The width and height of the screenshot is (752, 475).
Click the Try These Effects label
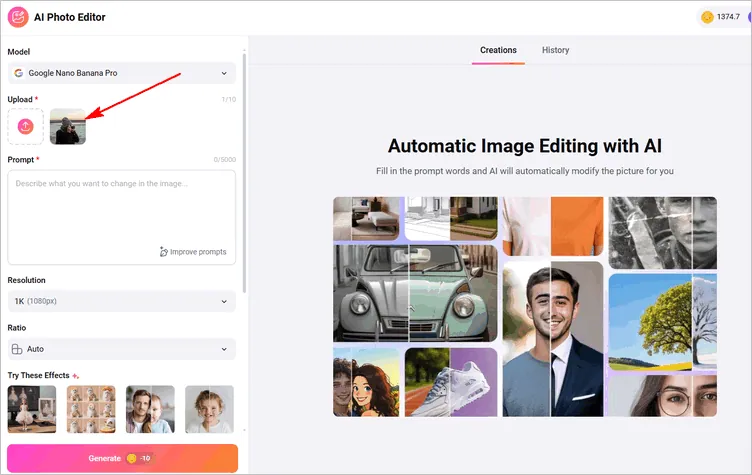click(x=38, y=375)
